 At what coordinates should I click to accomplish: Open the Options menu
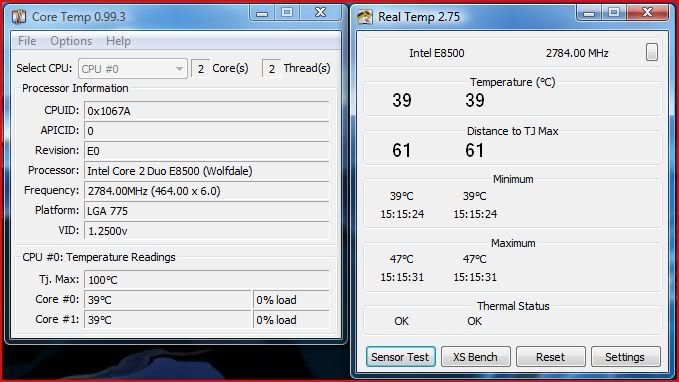71,41
